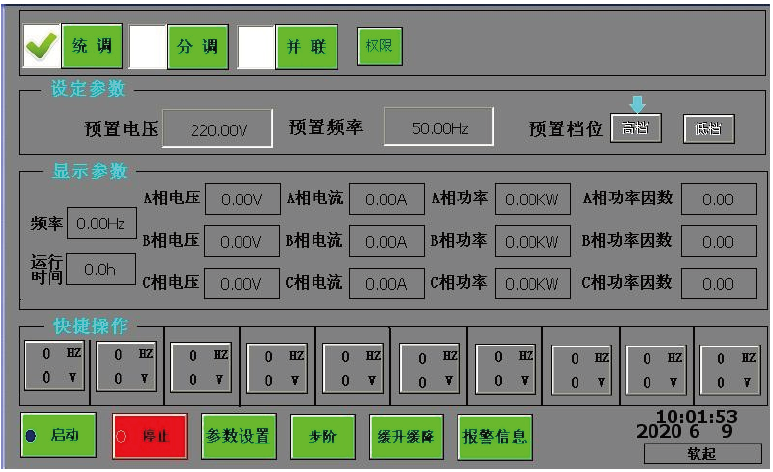Open the 步阶 step page

(x=316, y=436)
